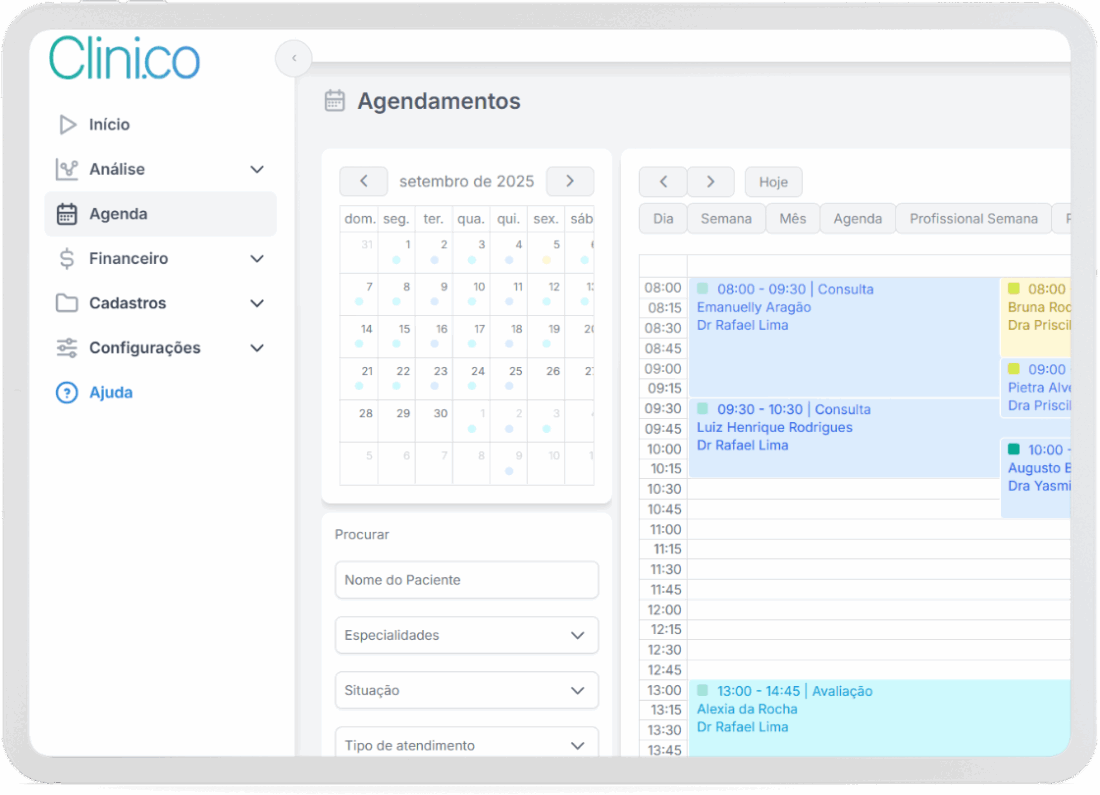Click the Agenda calendar icon in sidebar
1100x795 pixels.
click(67, 214)
